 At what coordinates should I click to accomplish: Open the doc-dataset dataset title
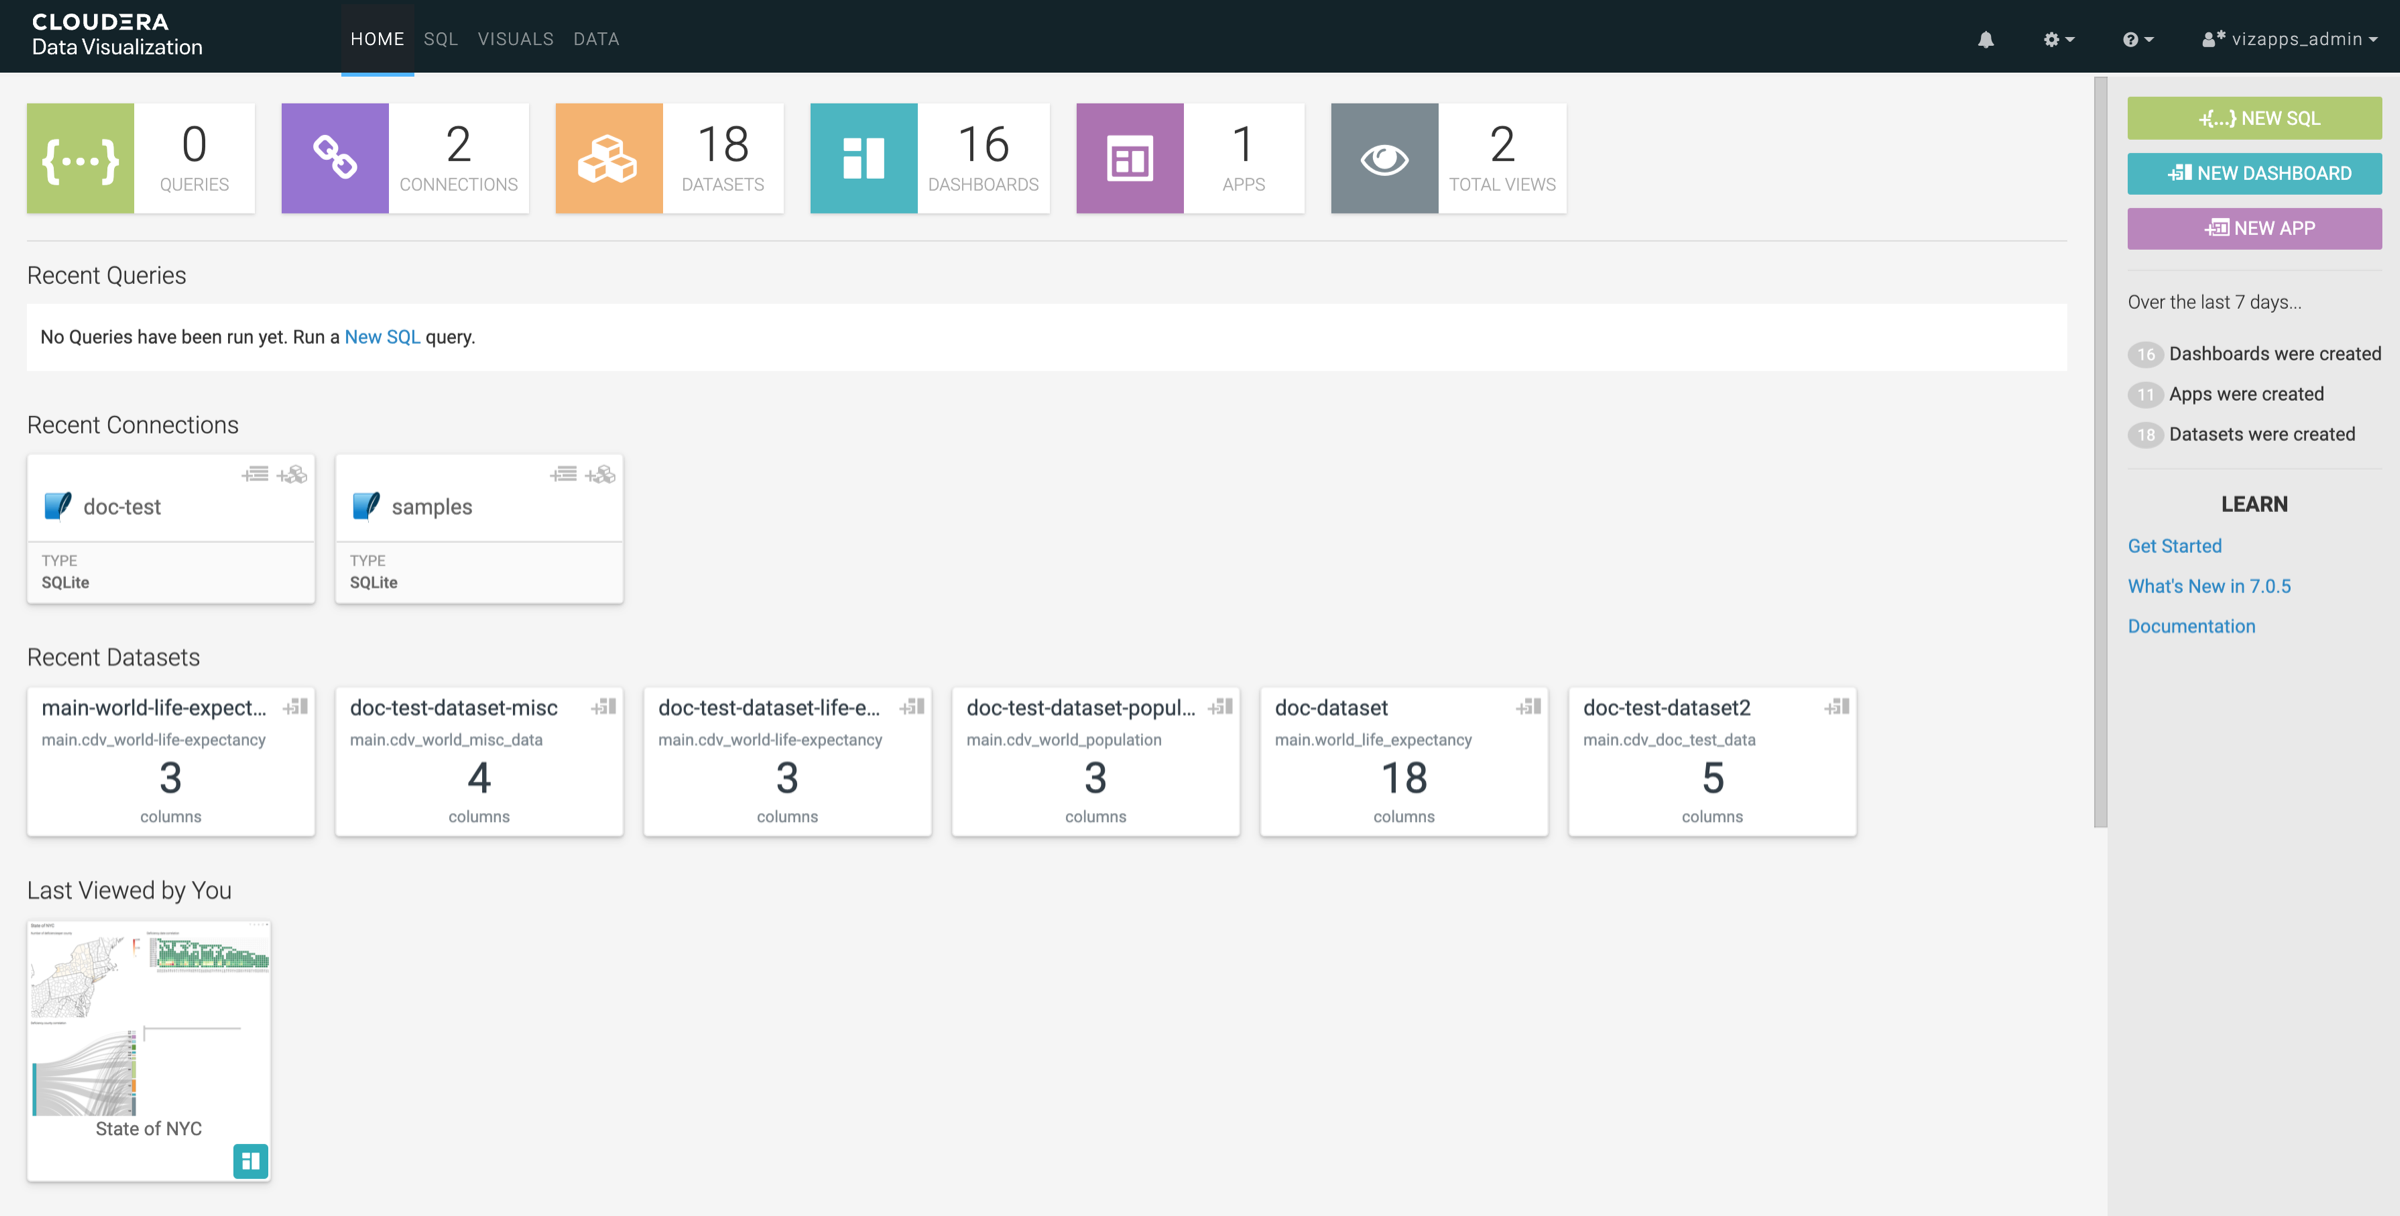click(1331, 708)
